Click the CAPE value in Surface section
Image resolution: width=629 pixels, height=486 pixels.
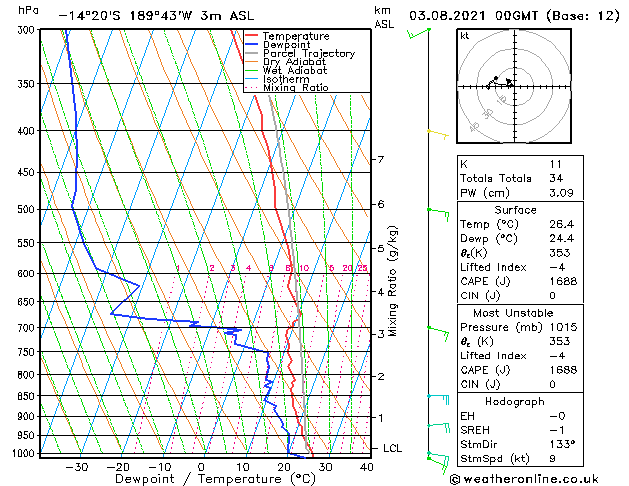click(x=563, y=281)
